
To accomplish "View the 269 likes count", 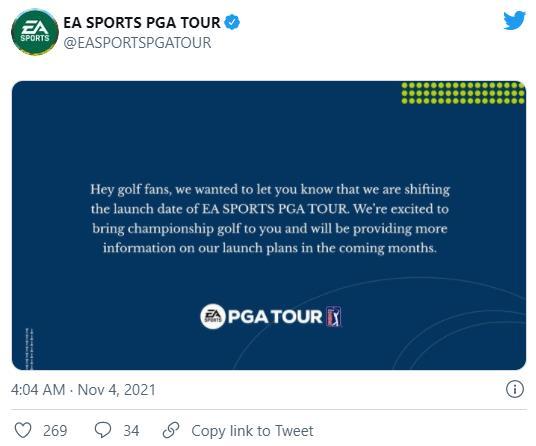I will point(55,431).
